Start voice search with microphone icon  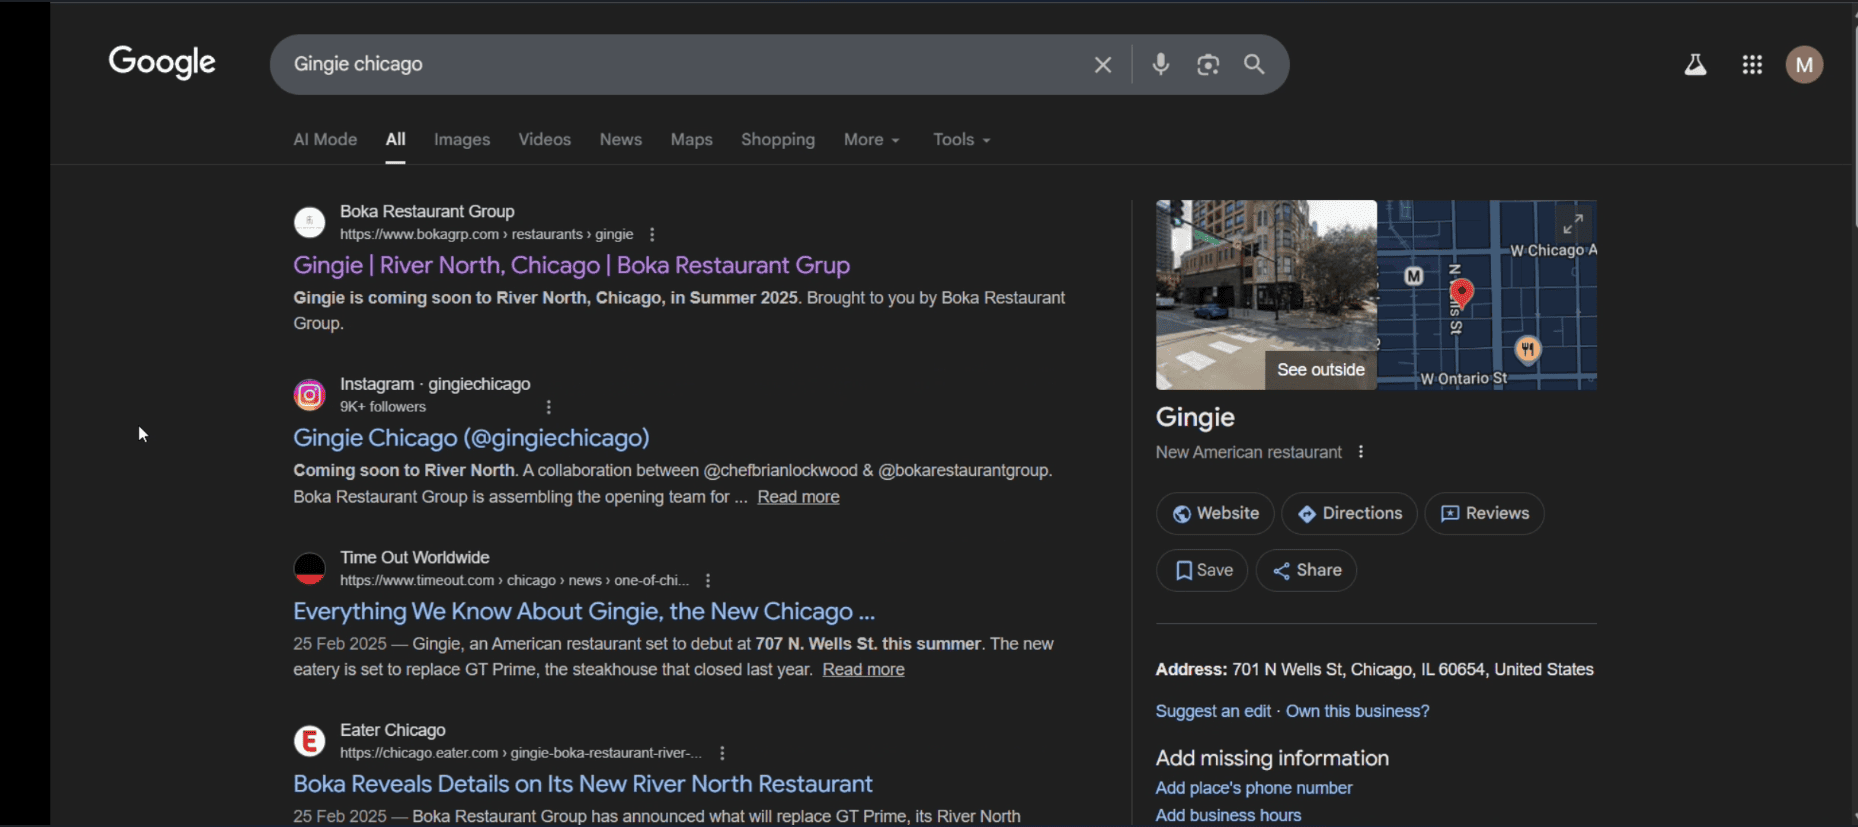click(1160, 65)
